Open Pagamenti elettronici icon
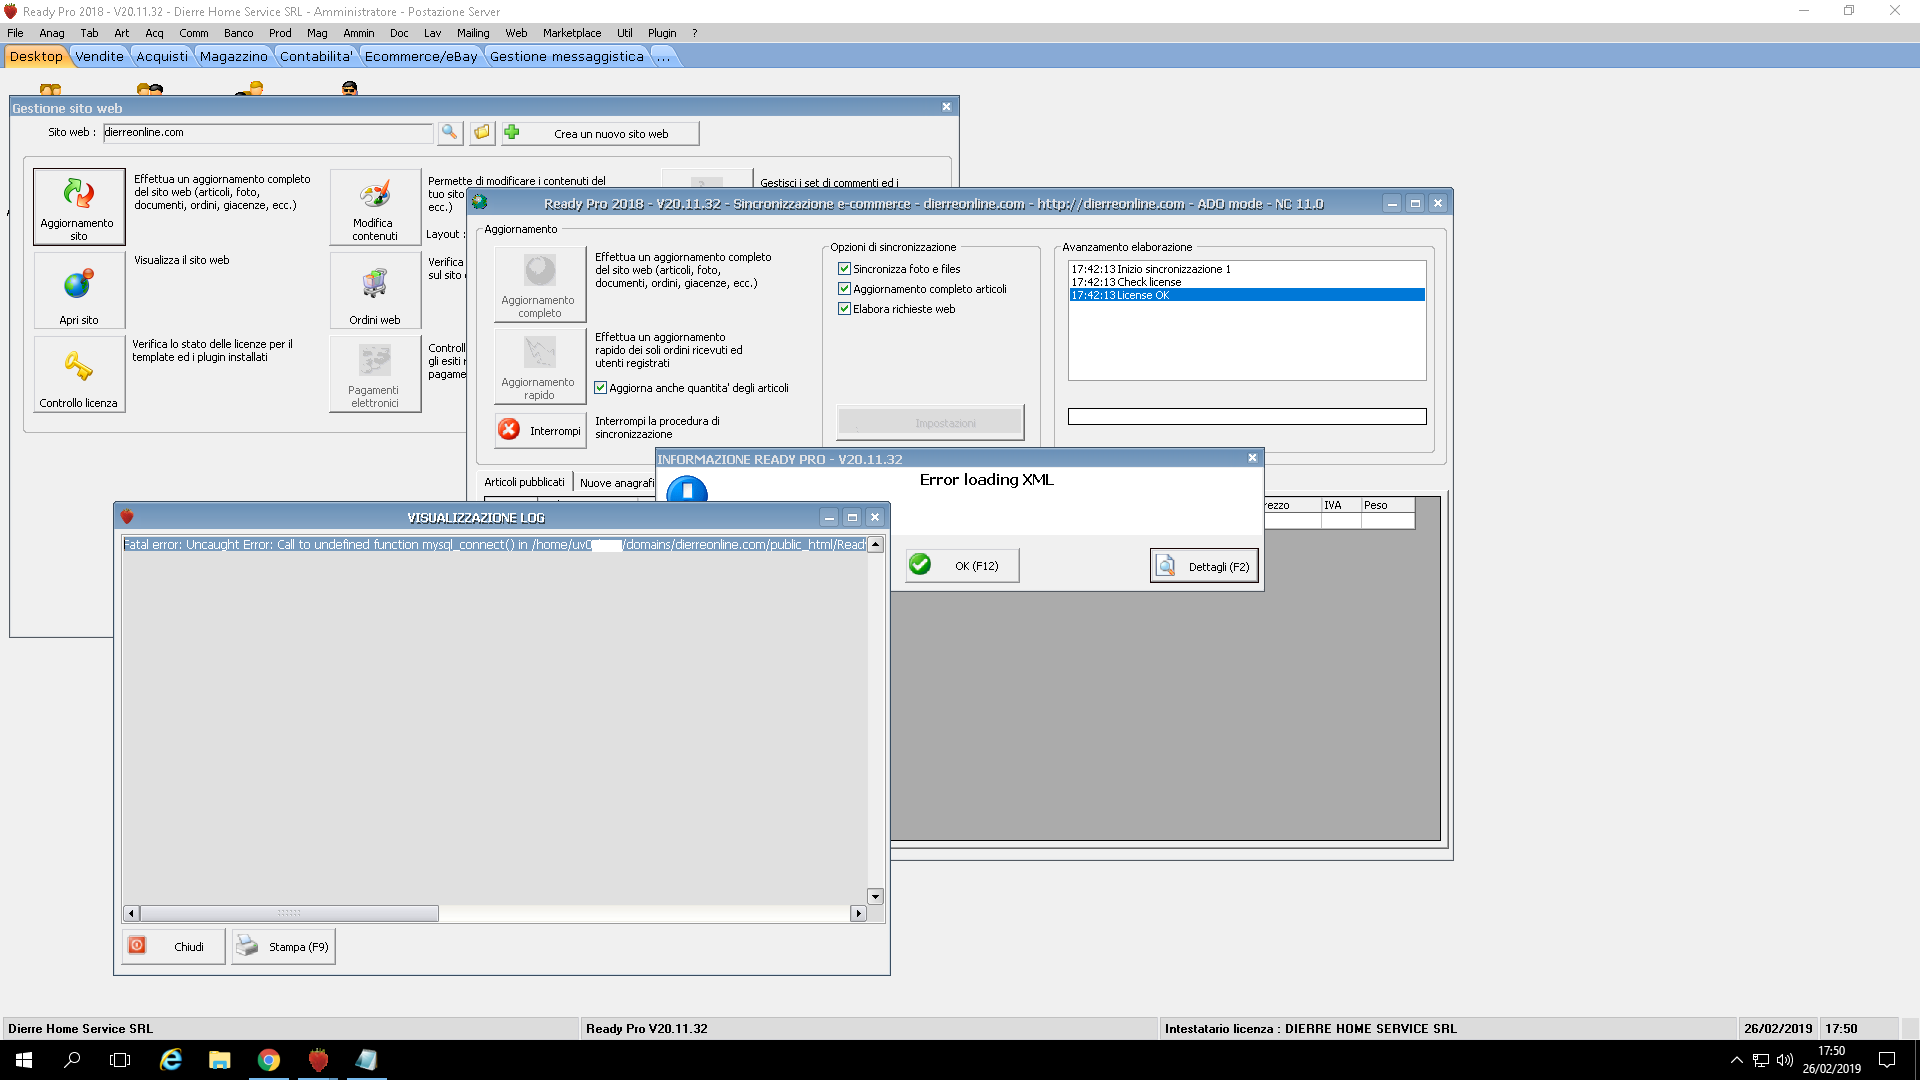This screenshot has width=1920, height=1080. 375,374
